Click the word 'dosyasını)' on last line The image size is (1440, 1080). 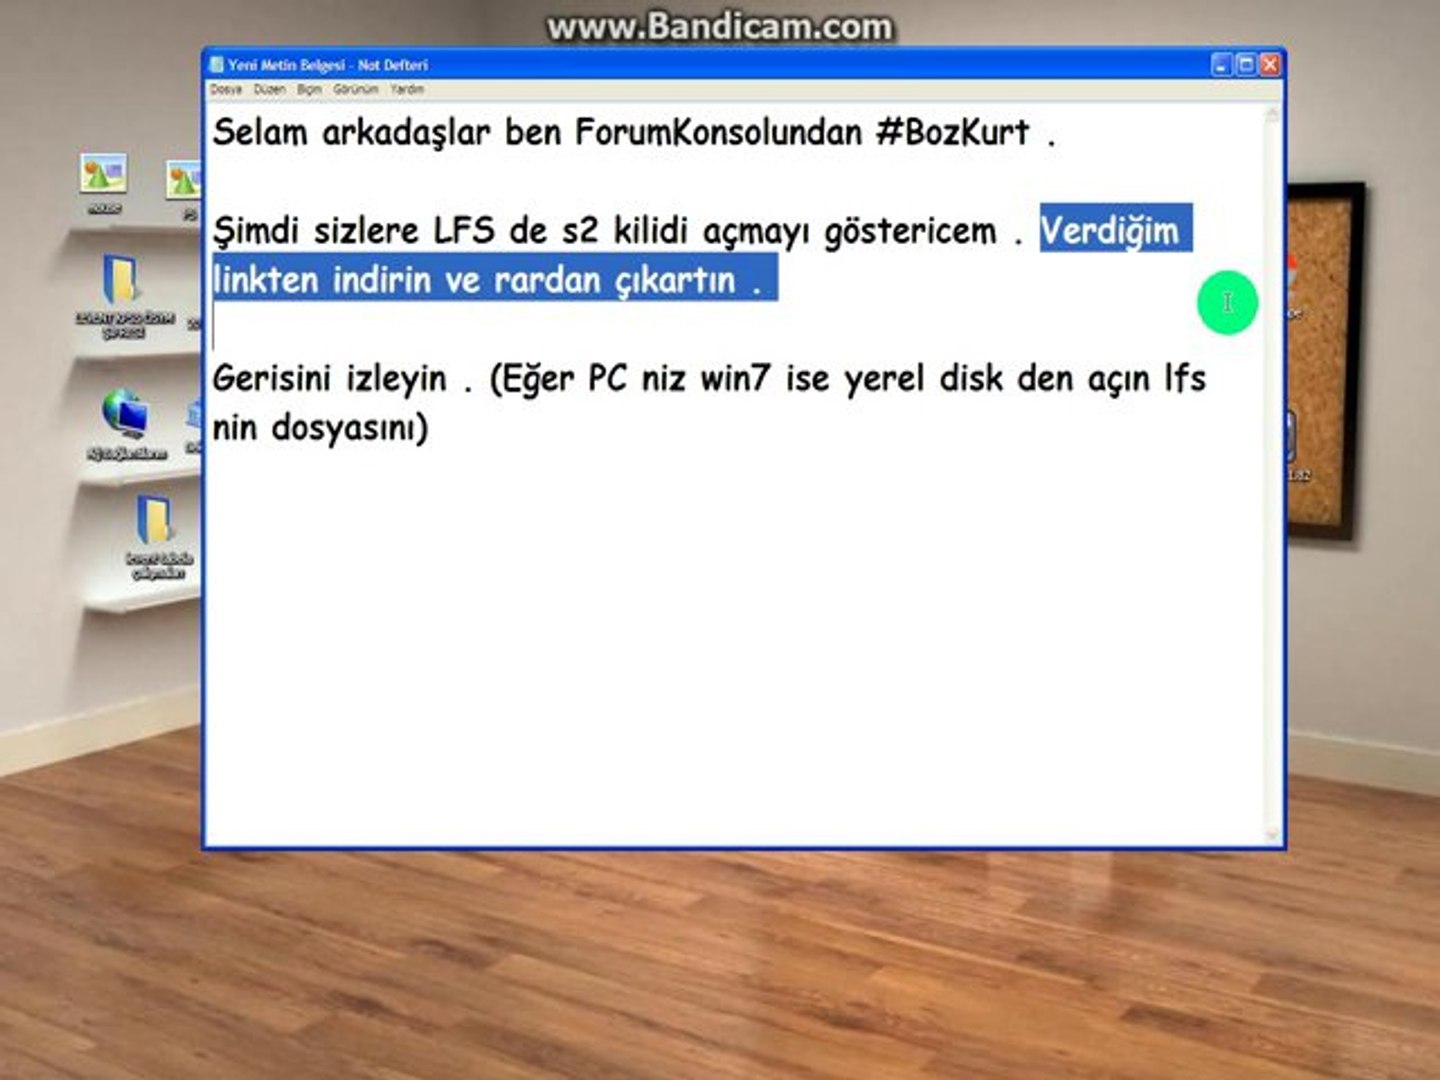(x=350, y=428)
